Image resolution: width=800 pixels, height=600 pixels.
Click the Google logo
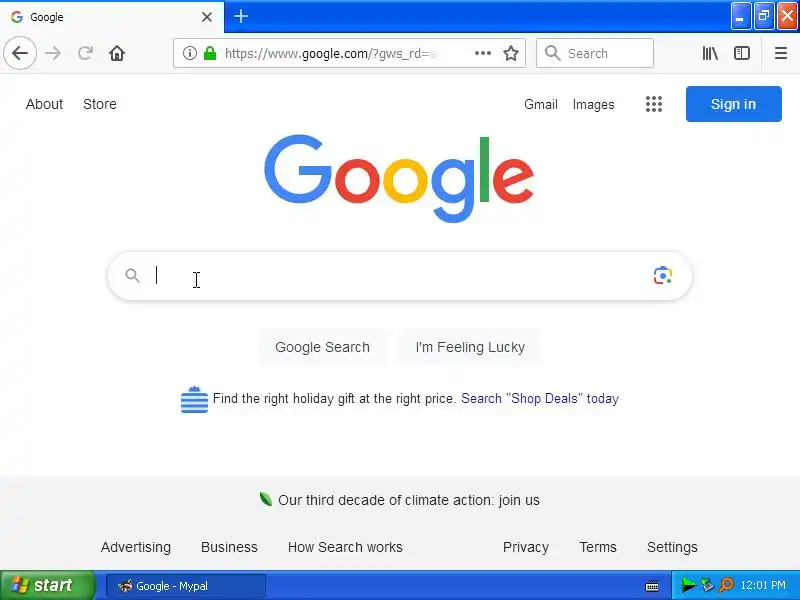click(x=399, y=178)
